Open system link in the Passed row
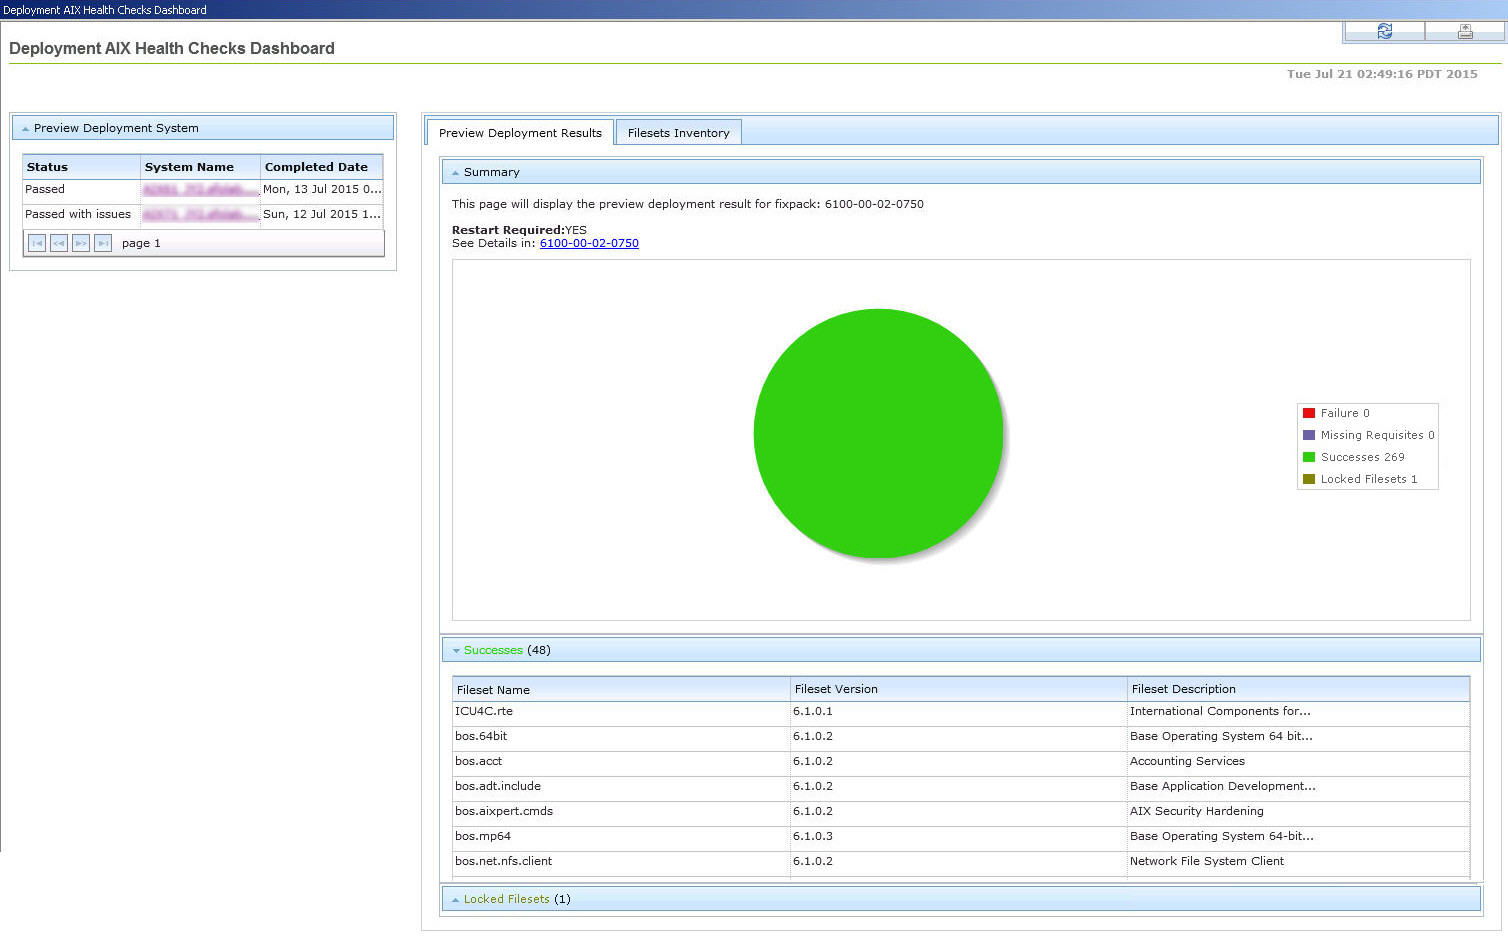The width and height of the screenshot is (1508, 939). (199, 190)
